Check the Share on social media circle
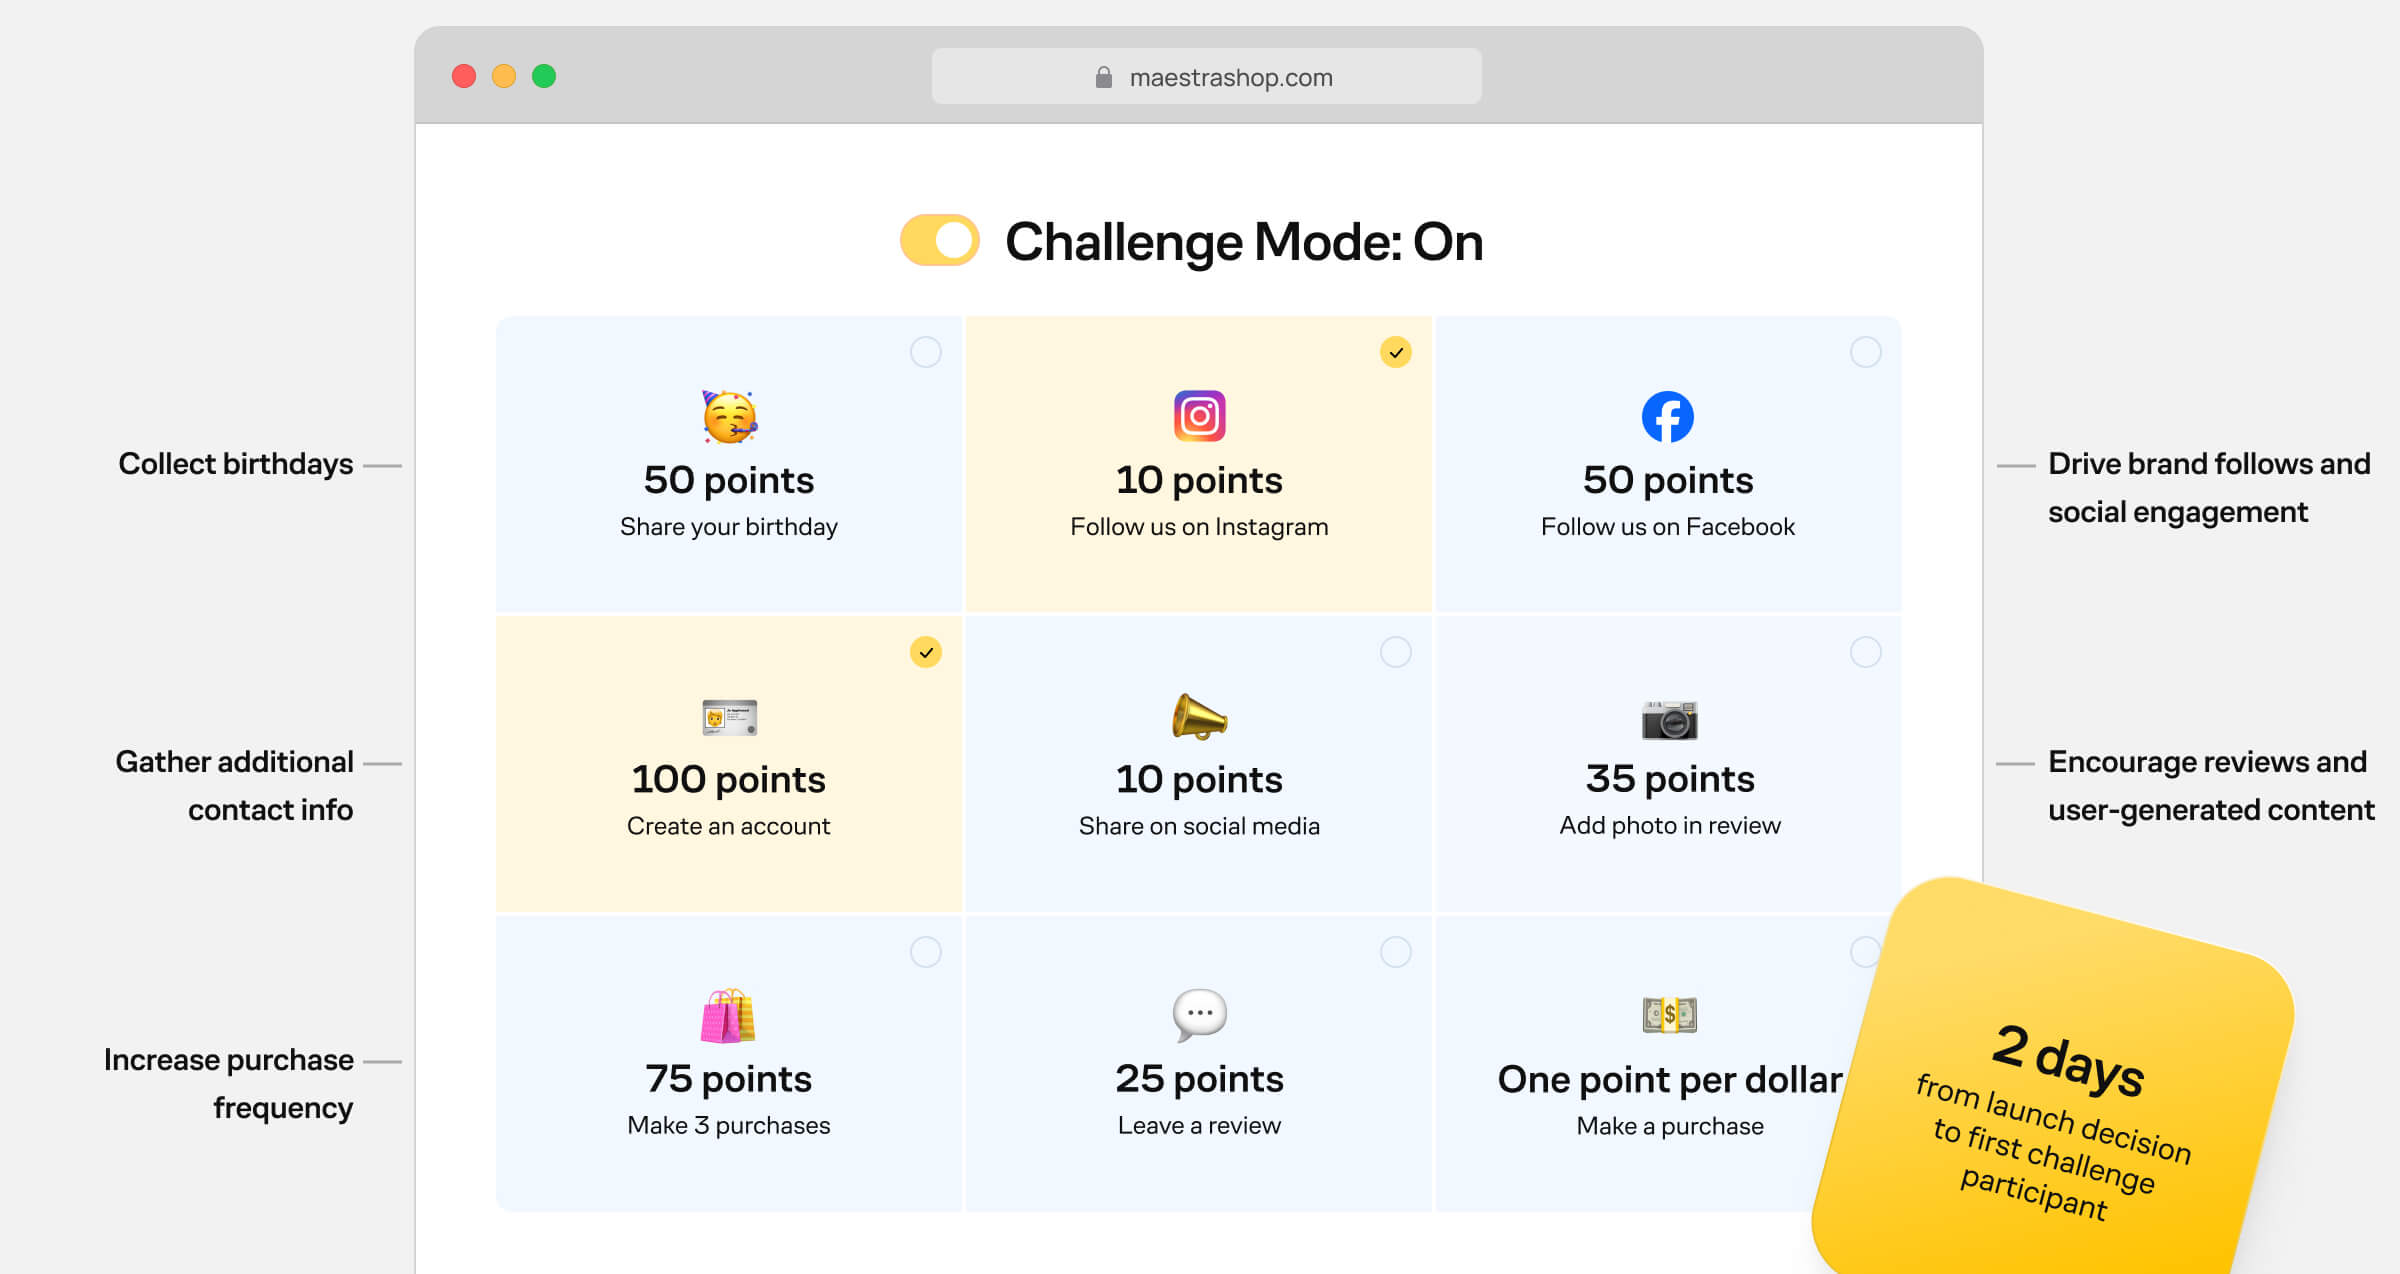 [x=1396, y=652]
